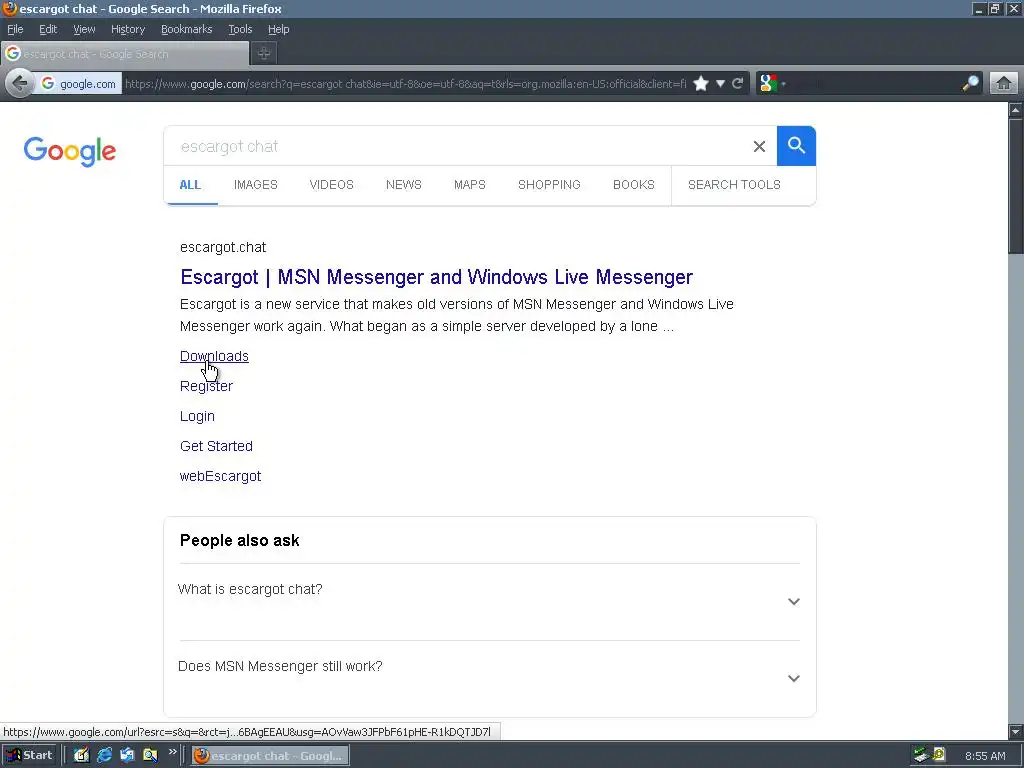Viewport: 1024px width, 768px height.
Task: Click the People also ask heading
Action: pos(240,541)
